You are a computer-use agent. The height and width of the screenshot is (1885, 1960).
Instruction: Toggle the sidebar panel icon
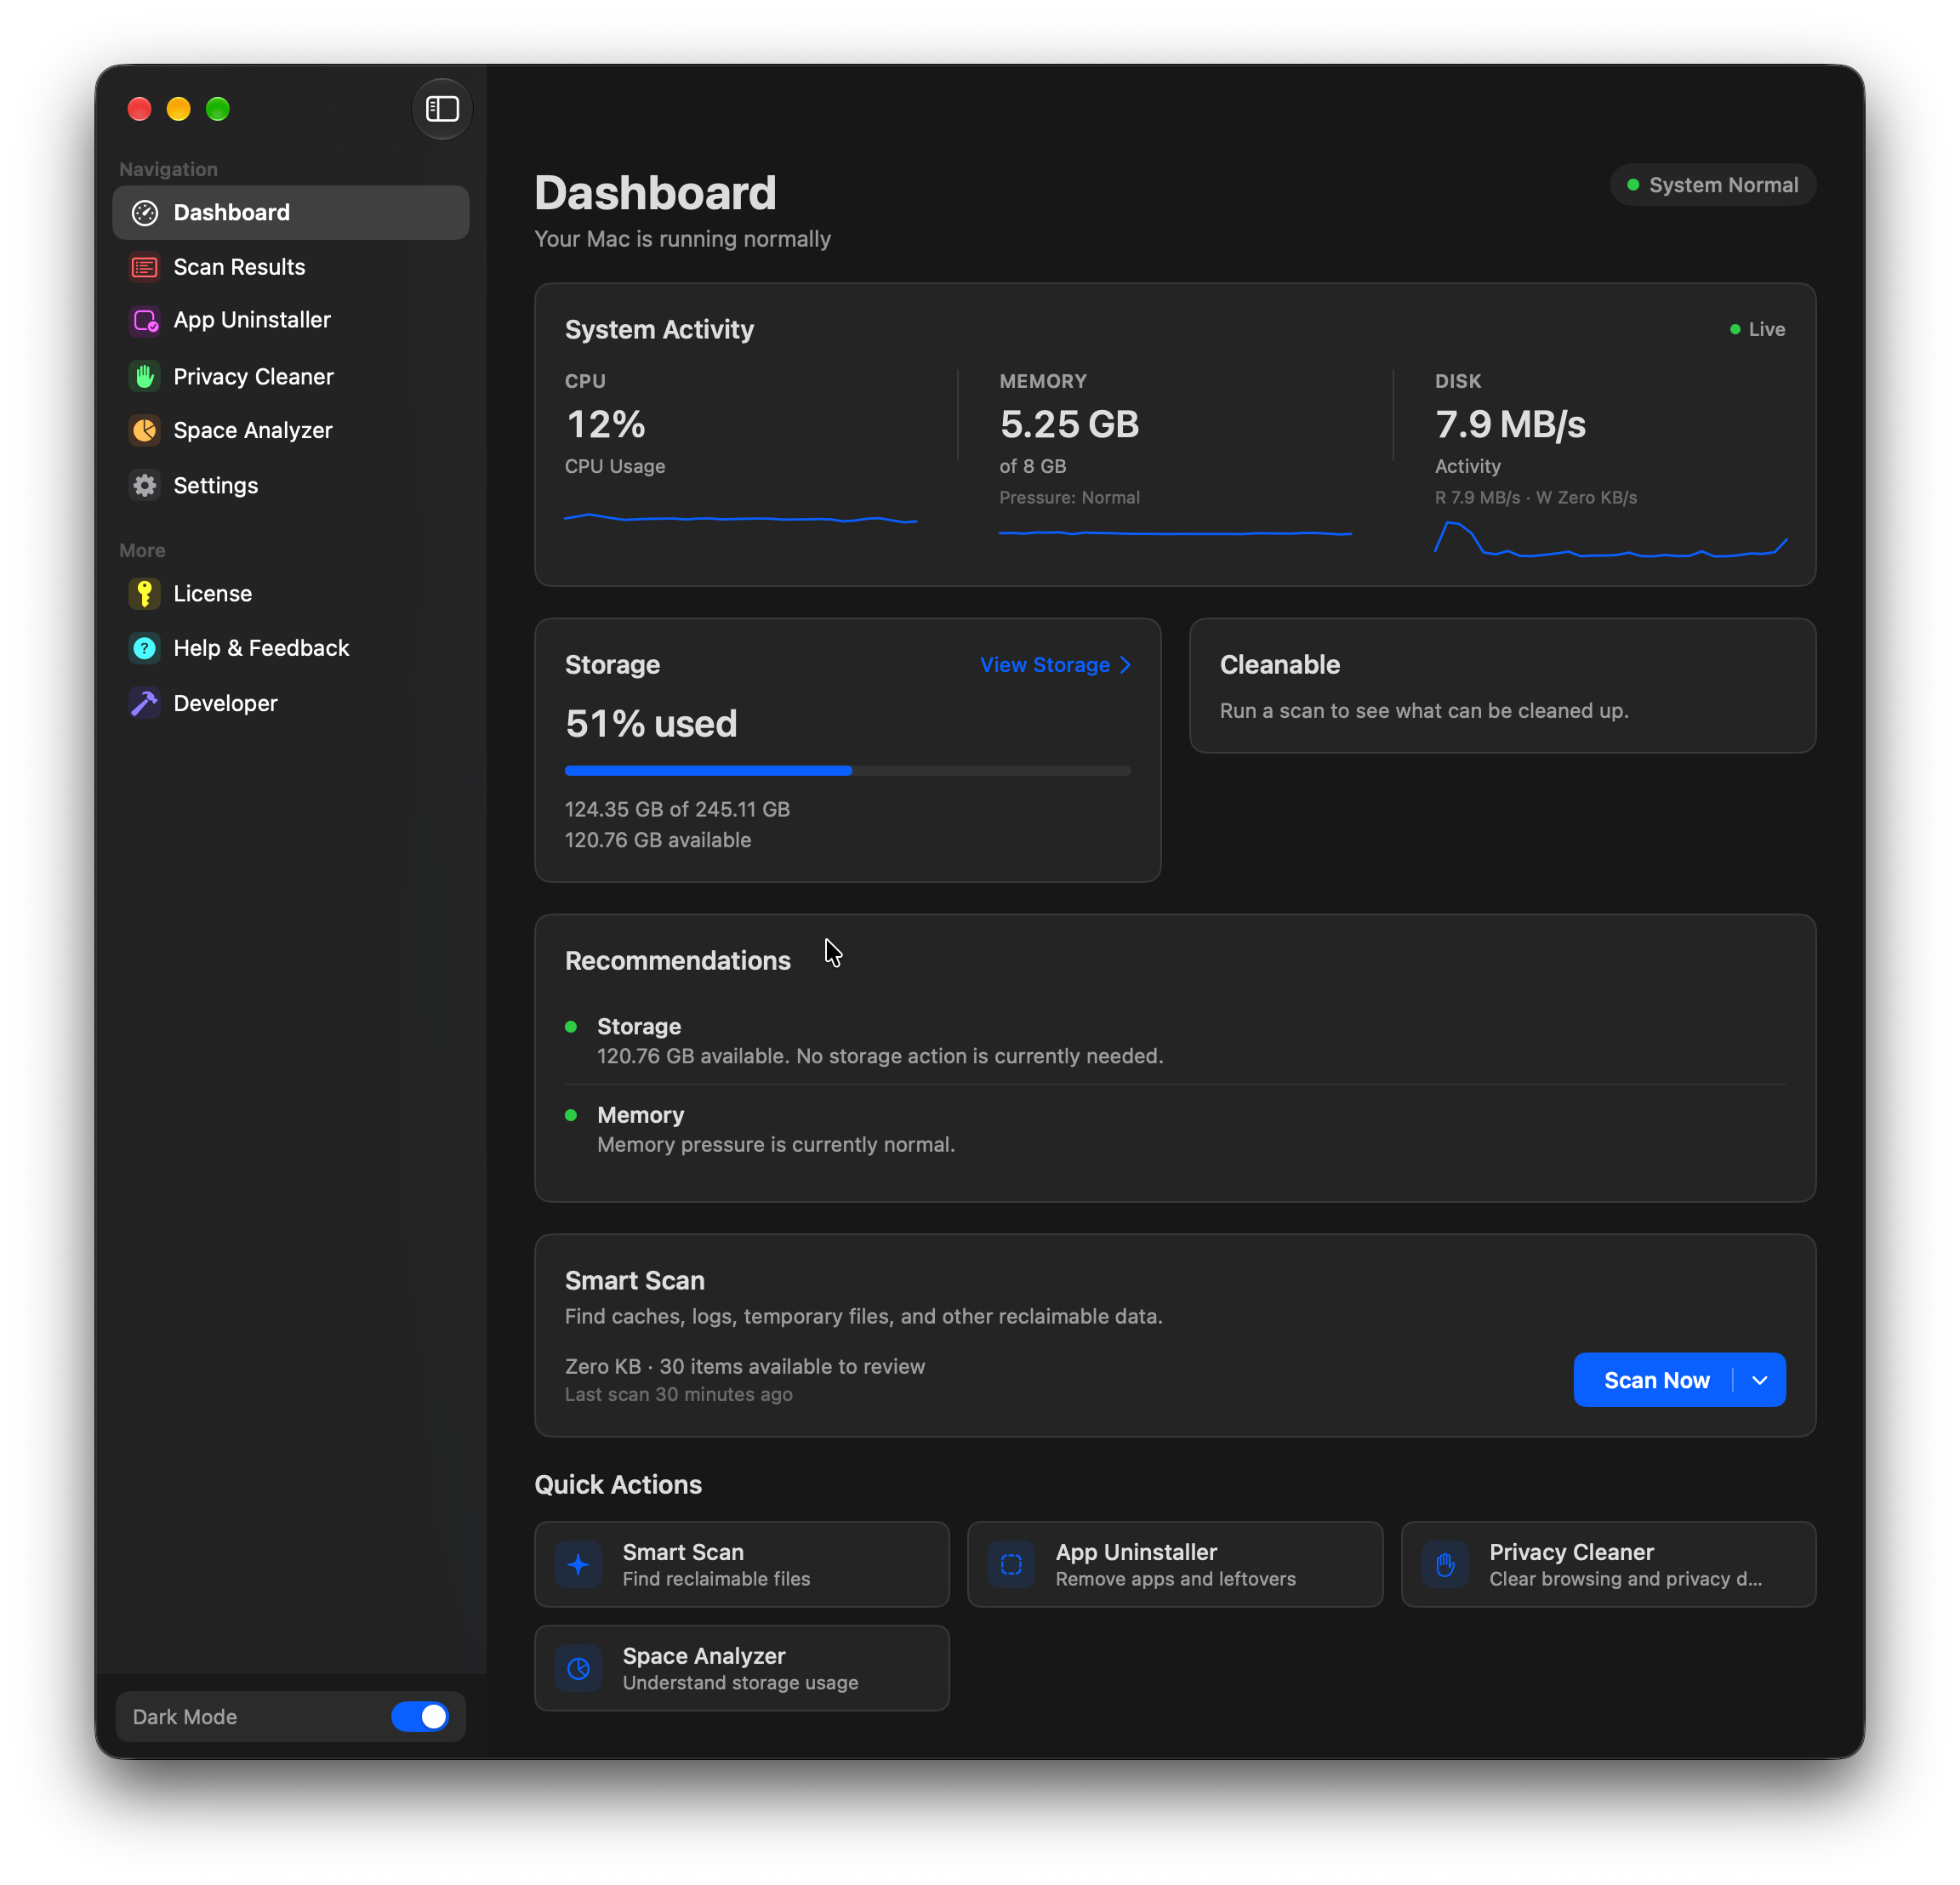click(442, 108)
